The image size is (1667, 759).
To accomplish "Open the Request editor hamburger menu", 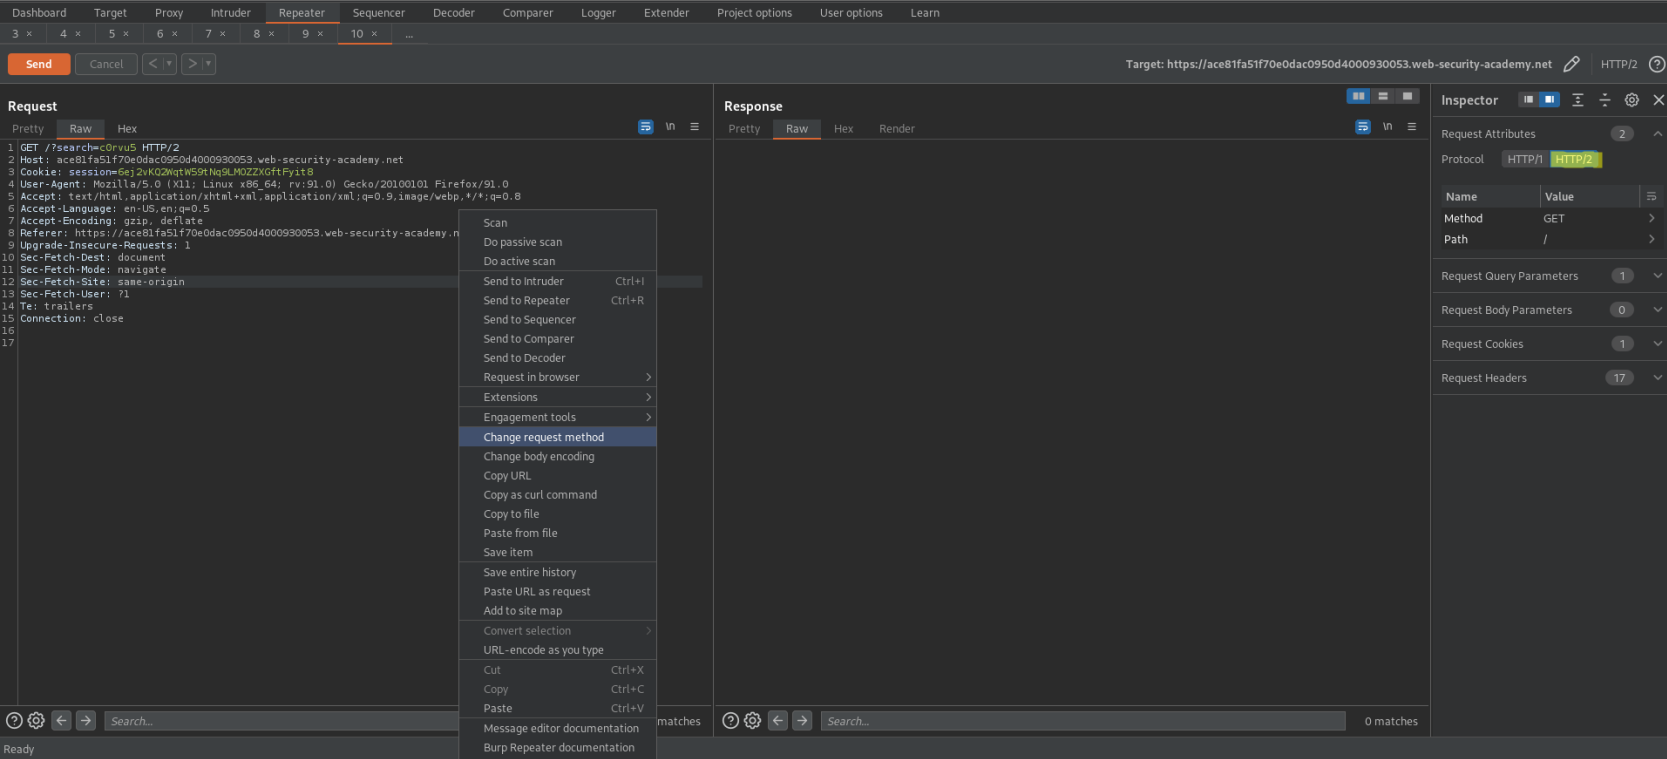I will coord(694,127).
